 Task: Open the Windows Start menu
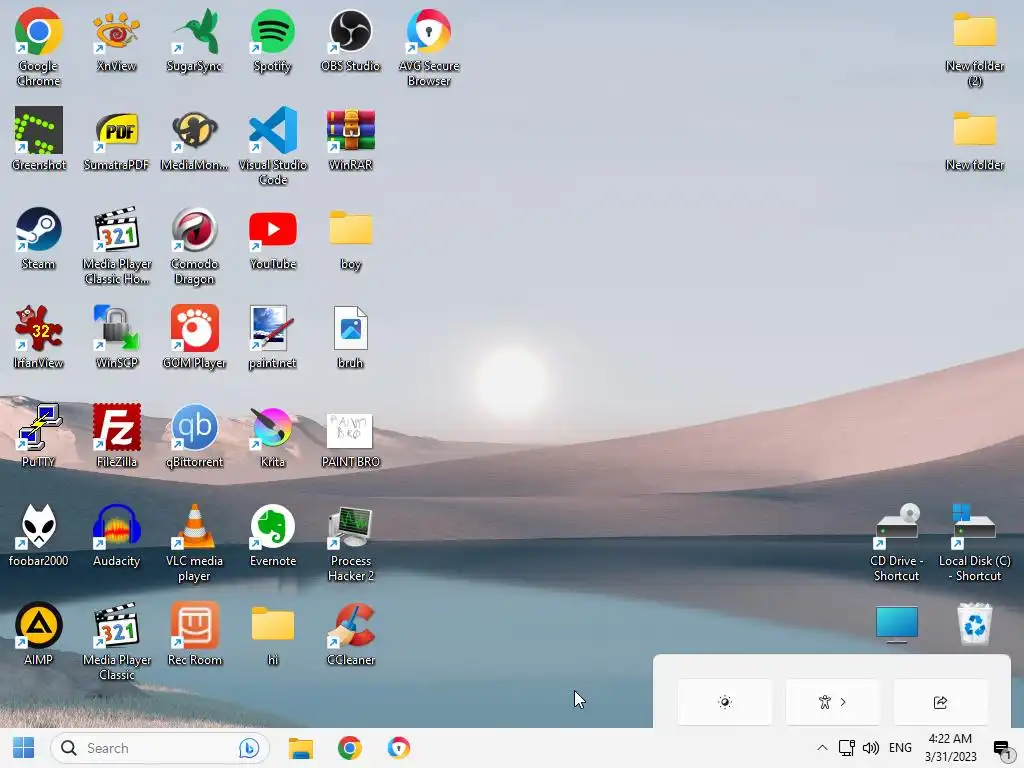(24, 748)
